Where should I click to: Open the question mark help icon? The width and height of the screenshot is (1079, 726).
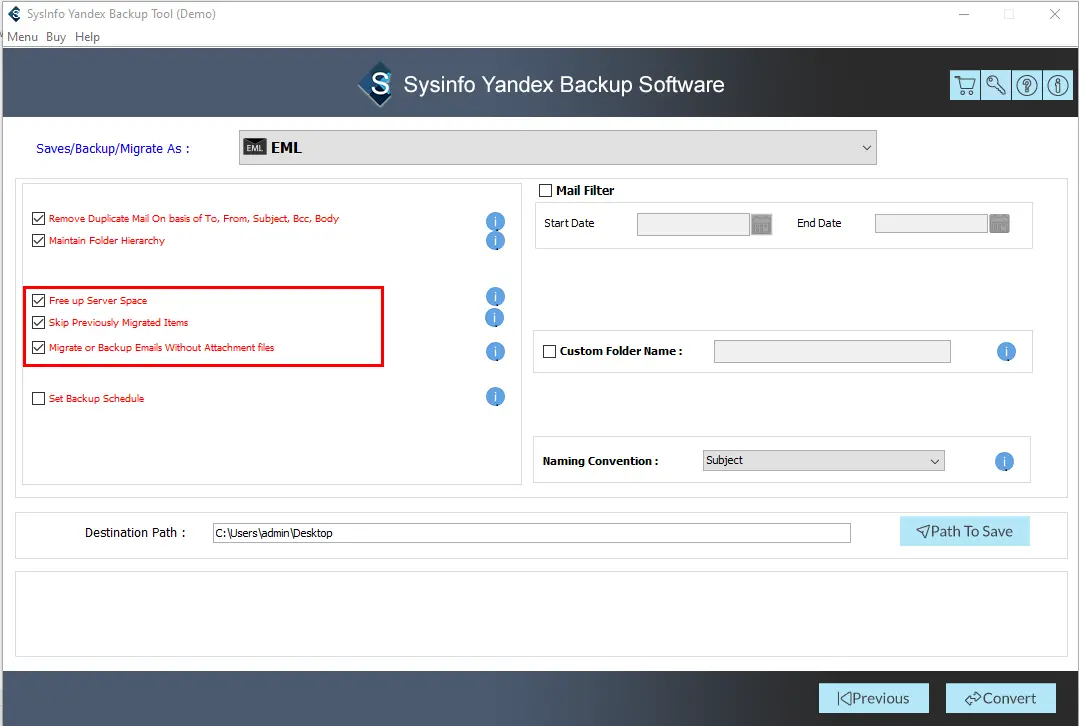[x=1027, y=86]
